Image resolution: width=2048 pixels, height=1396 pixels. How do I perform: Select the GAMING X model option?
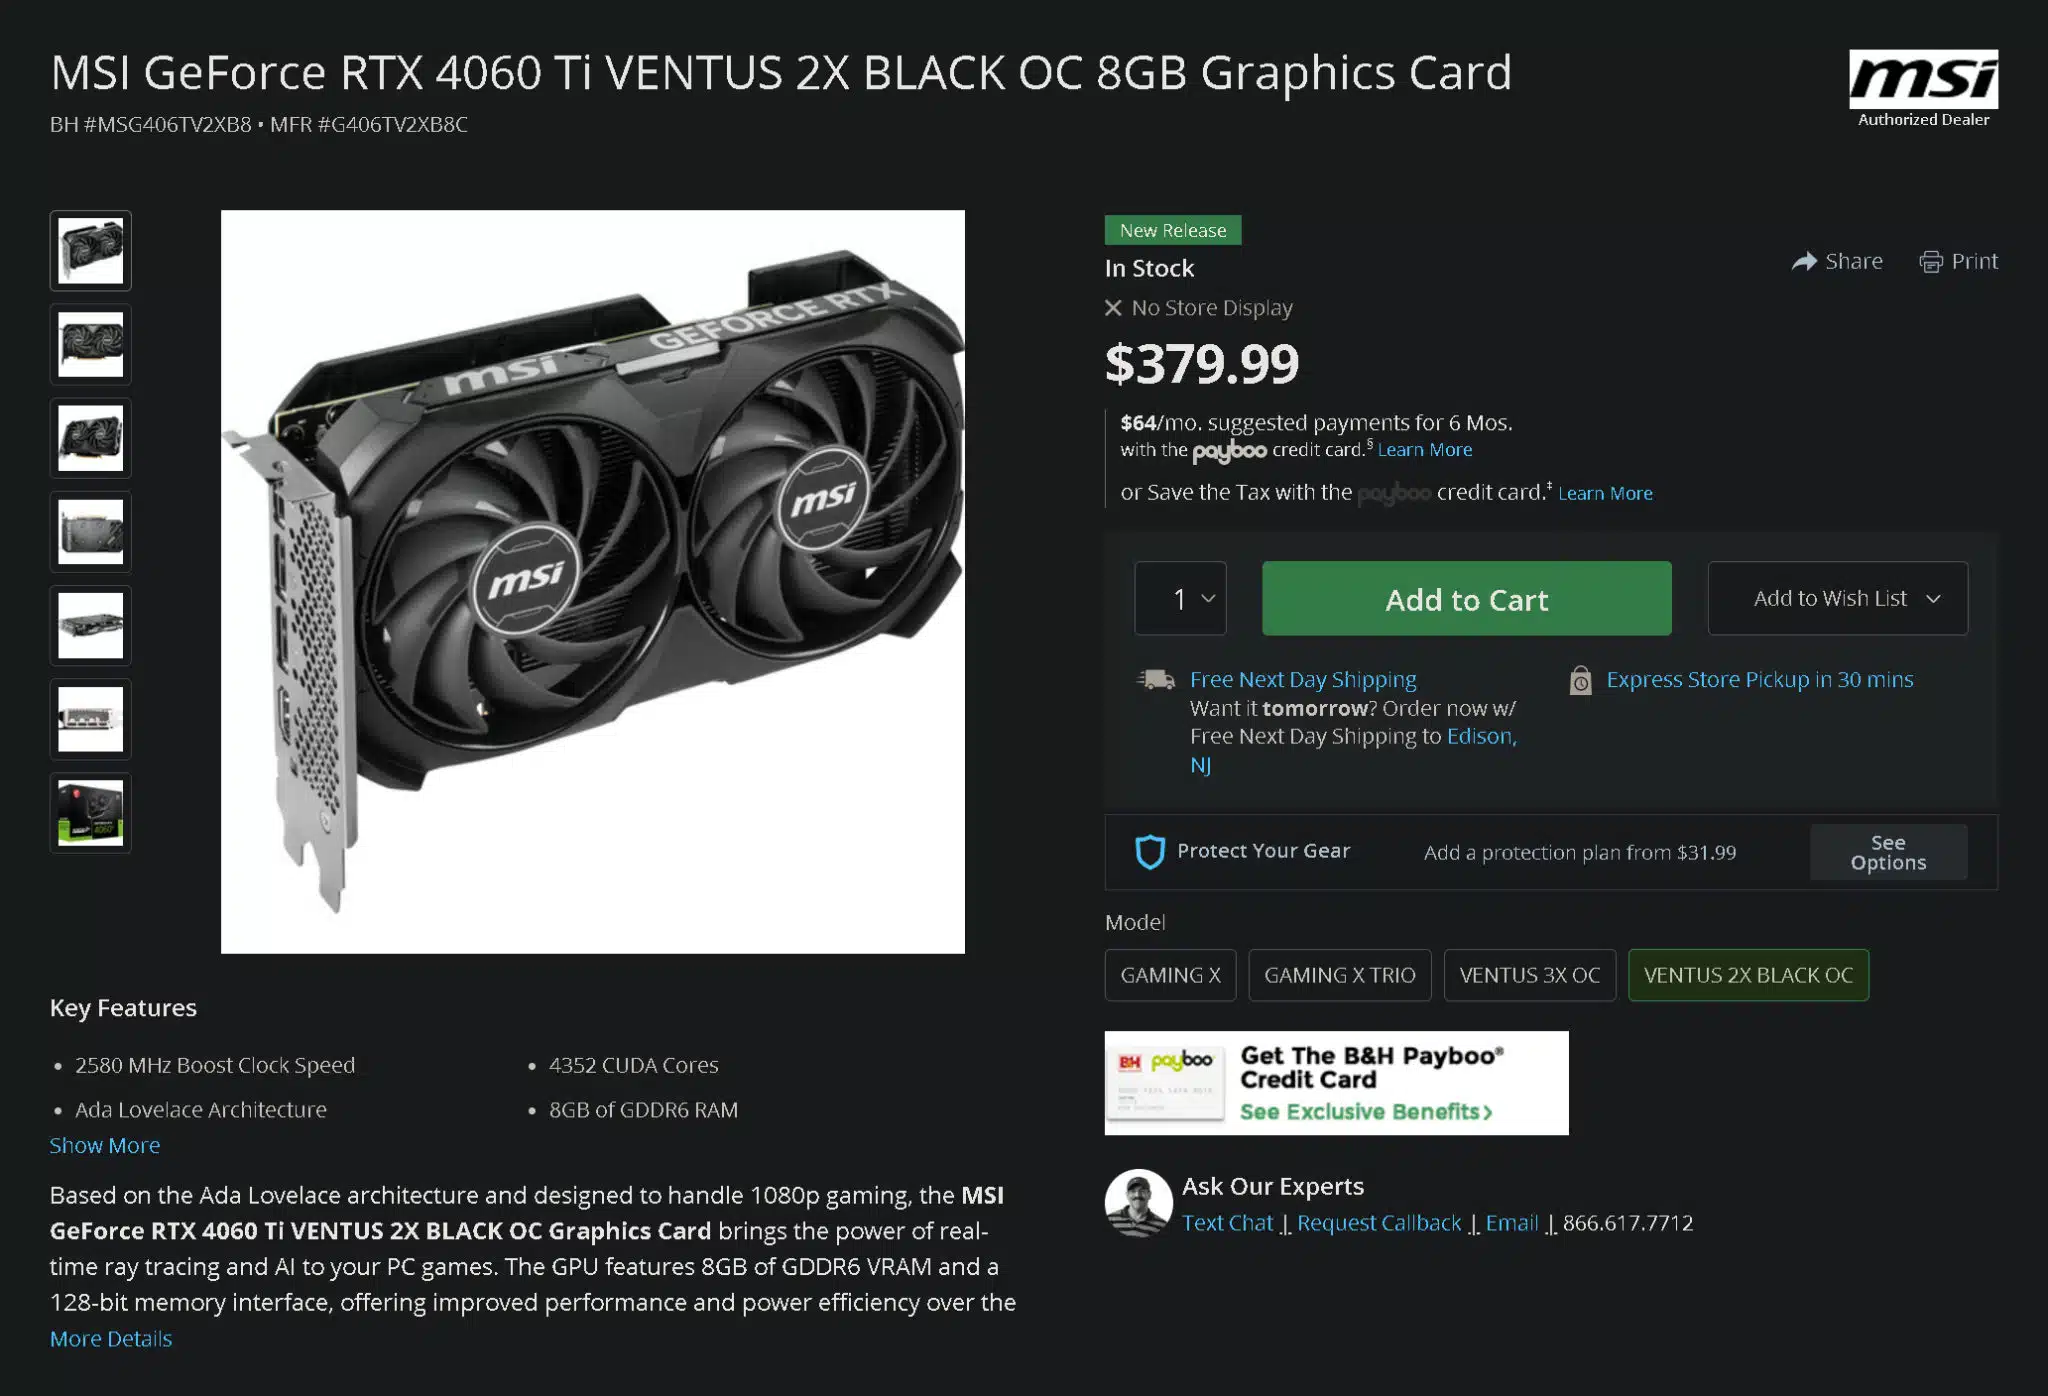1170,975
